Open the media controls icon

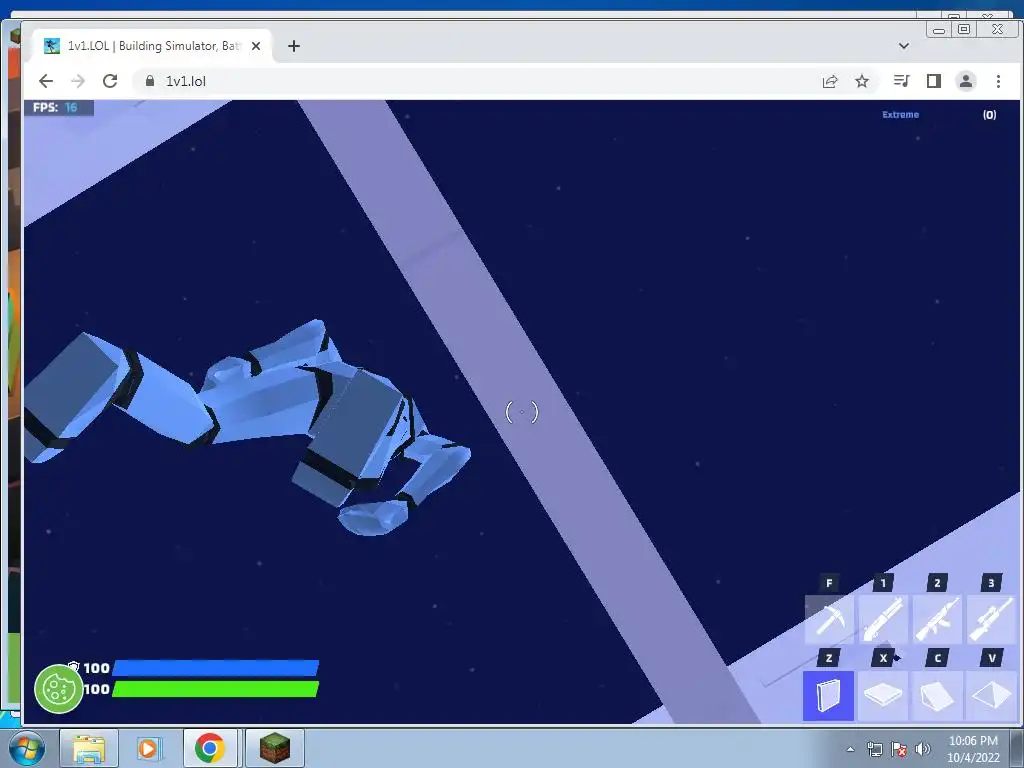901,81
